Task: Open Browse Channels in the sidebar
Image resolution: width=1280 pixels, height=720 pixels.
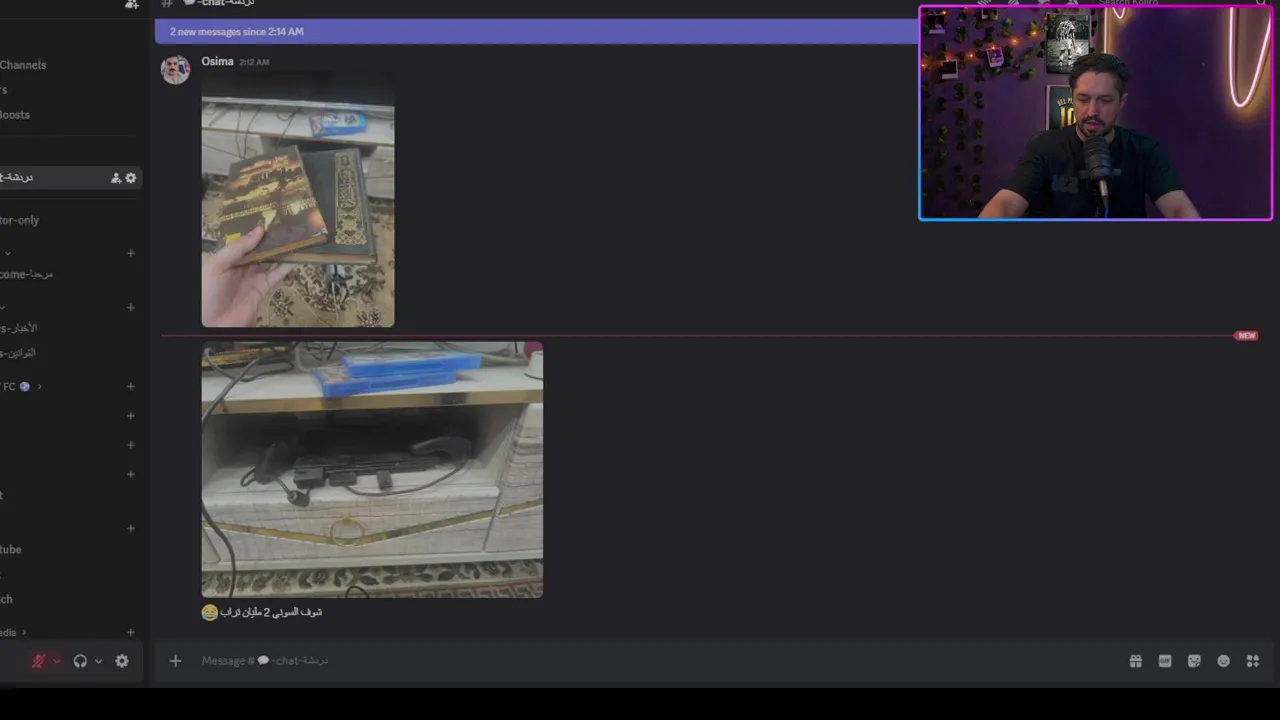Action: (23, 65)
